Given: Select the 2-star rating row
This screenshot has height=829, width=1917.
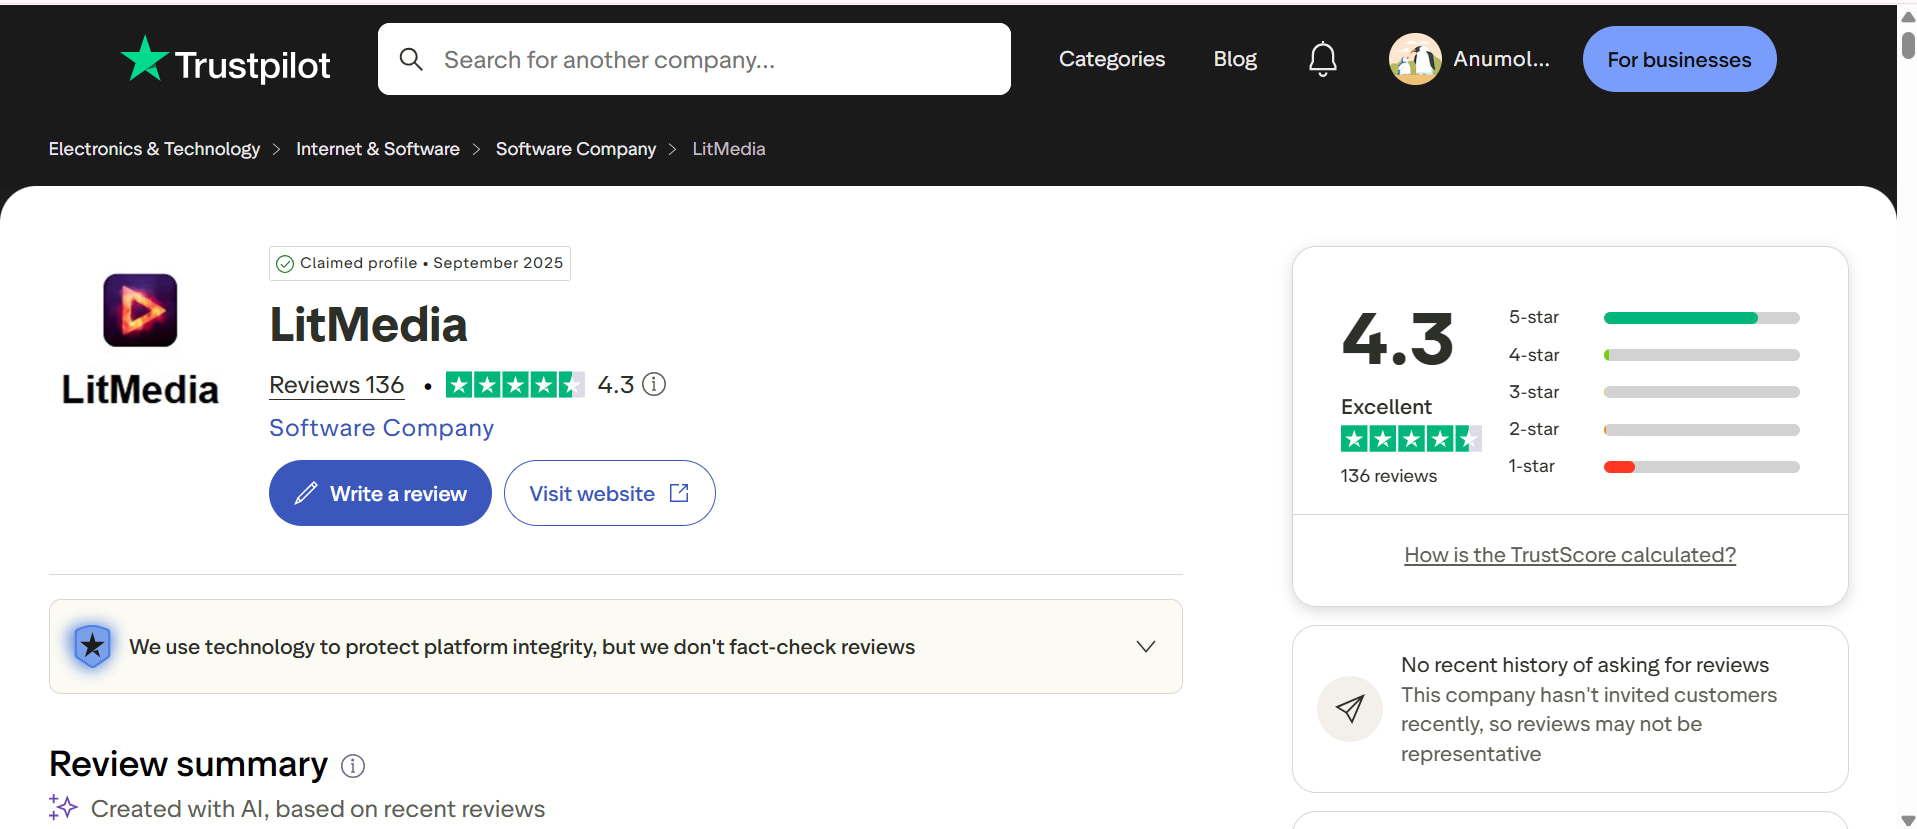Looking at the screenshot, I should tap(1654, 429).
